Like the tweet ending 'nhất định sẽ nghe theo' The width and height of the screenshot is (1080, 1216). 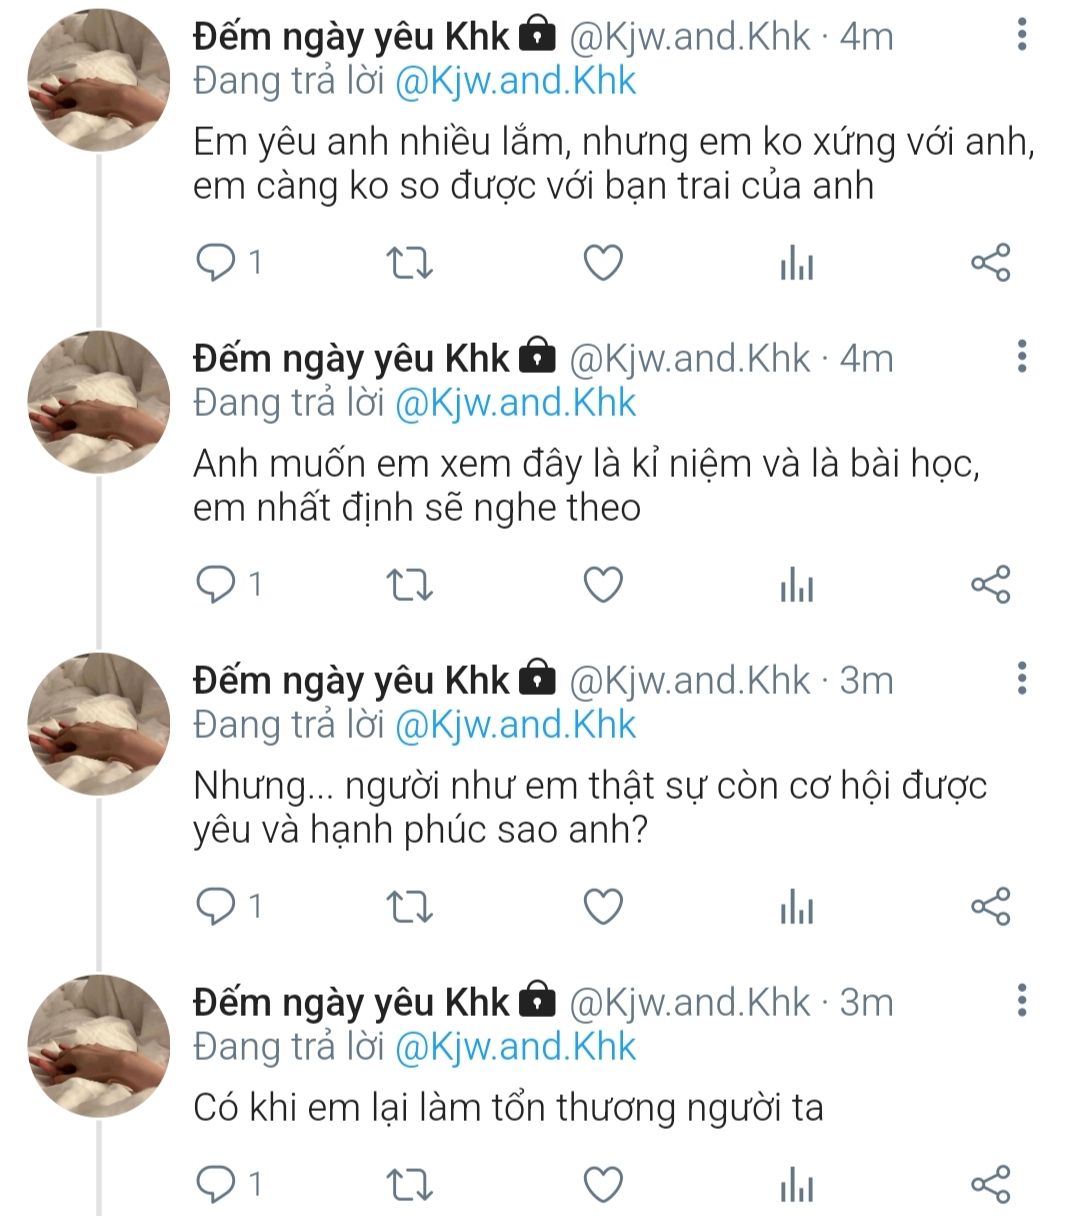coord(603,584)
